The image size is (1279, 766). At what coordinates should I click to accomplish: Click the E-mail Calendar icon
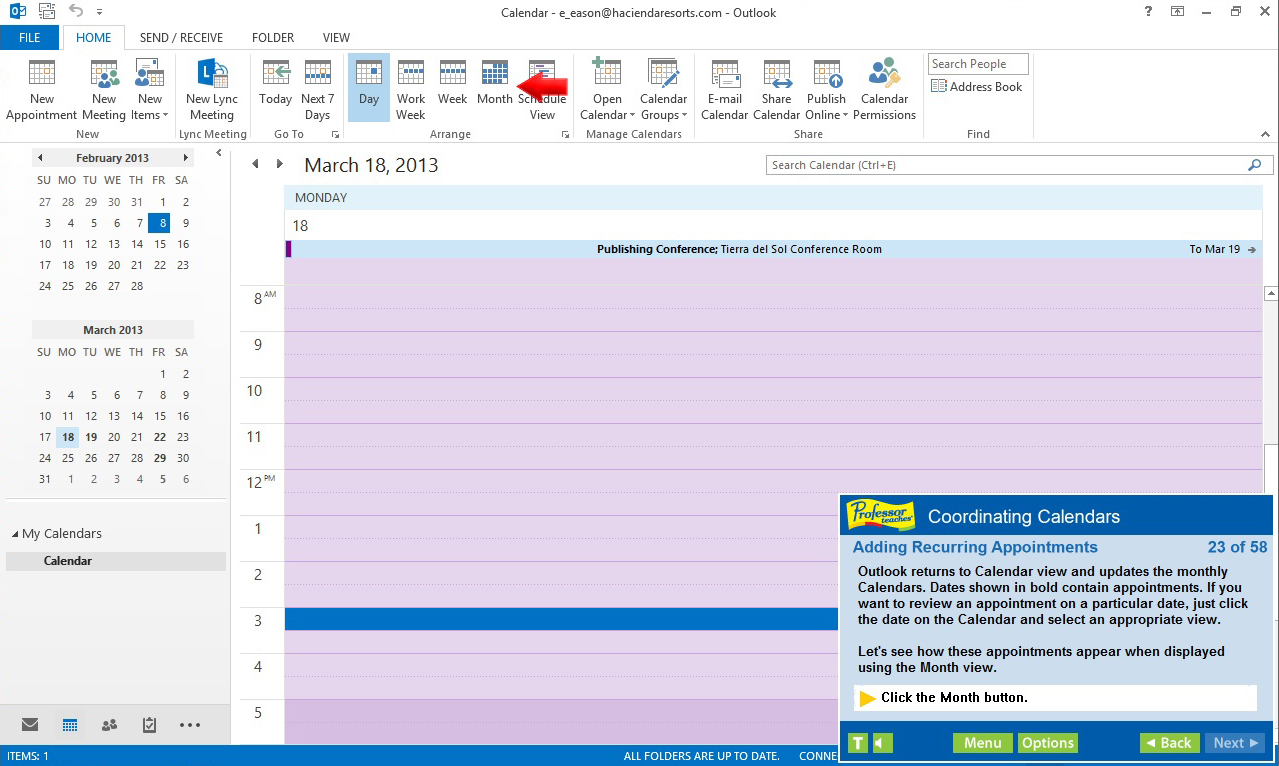pos(724,88)
